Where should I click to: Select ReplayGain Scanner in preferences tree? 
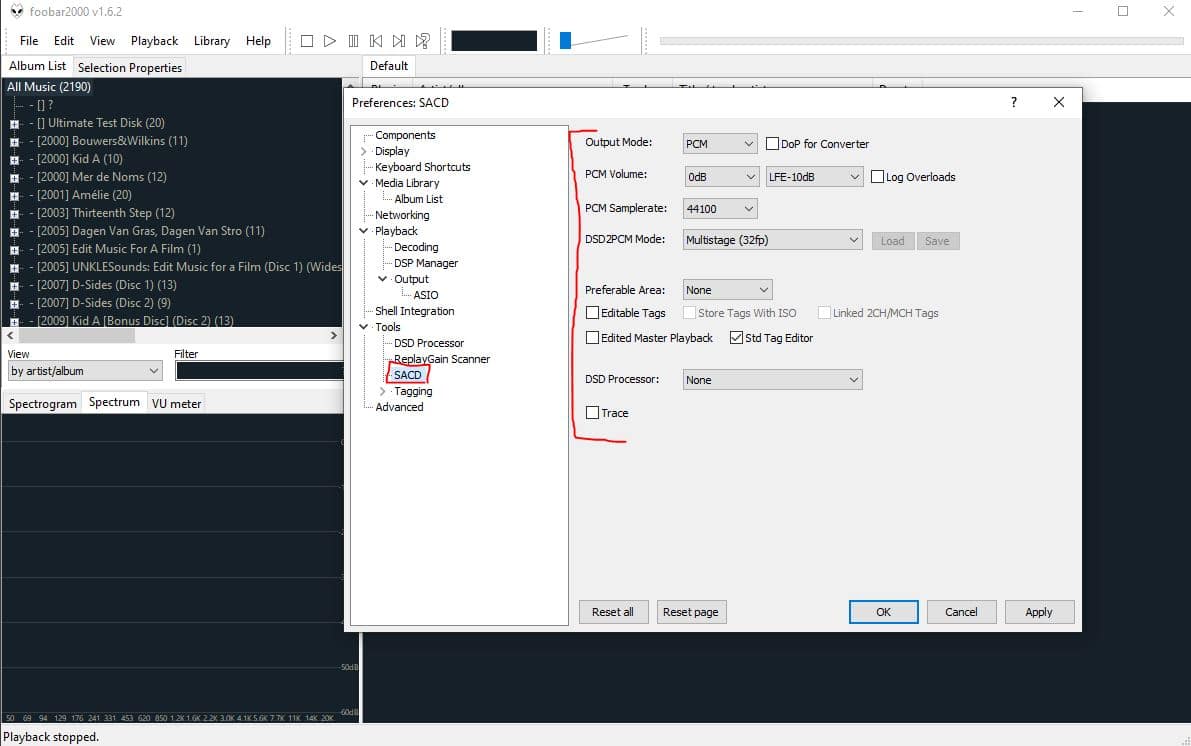click(x=441, y=359)
